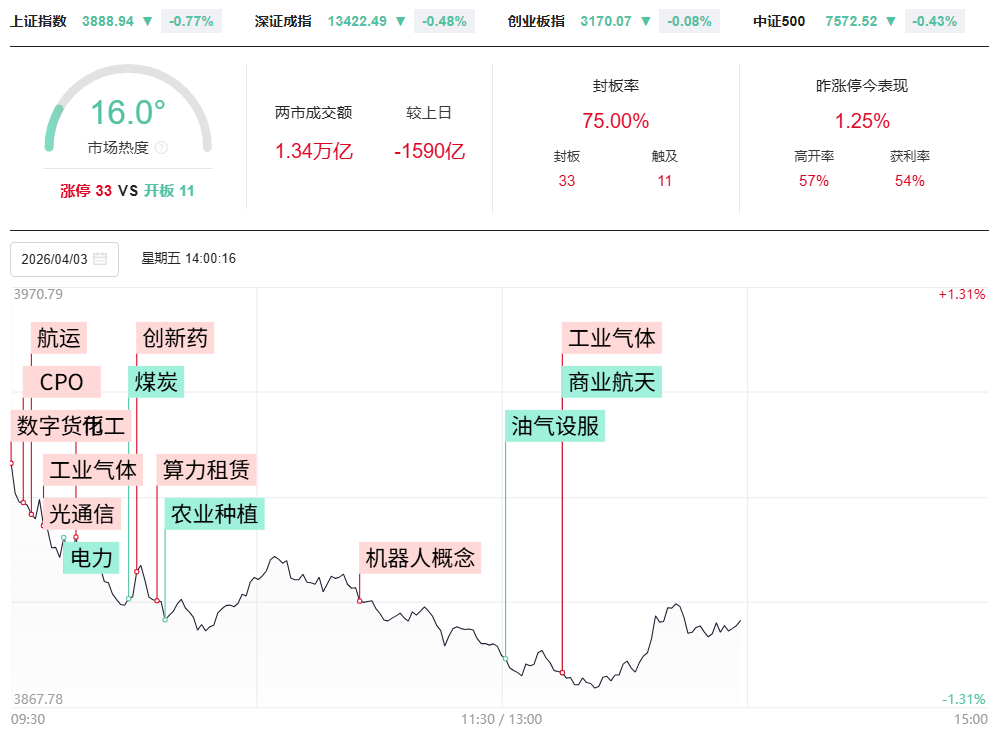Select the 航运 sector tag on chart

58,338
